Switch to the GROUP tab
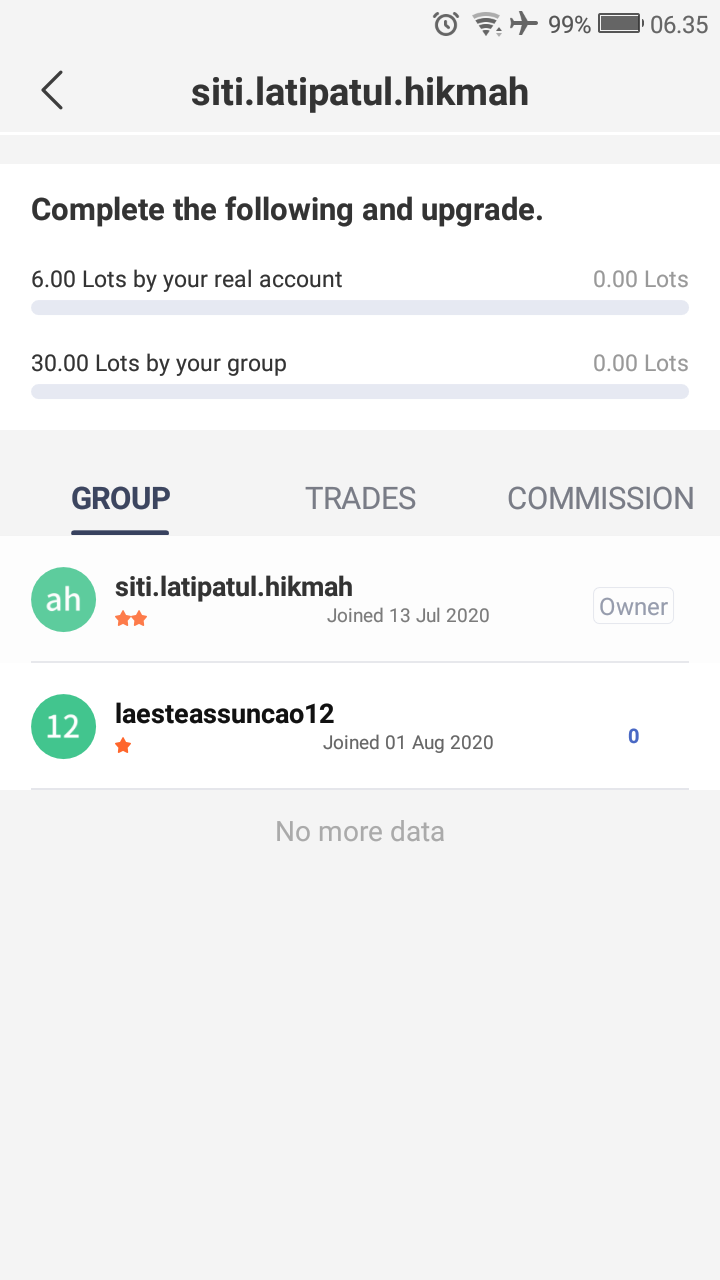This screenshot has height=1280, width=720. tap(120, 498)
